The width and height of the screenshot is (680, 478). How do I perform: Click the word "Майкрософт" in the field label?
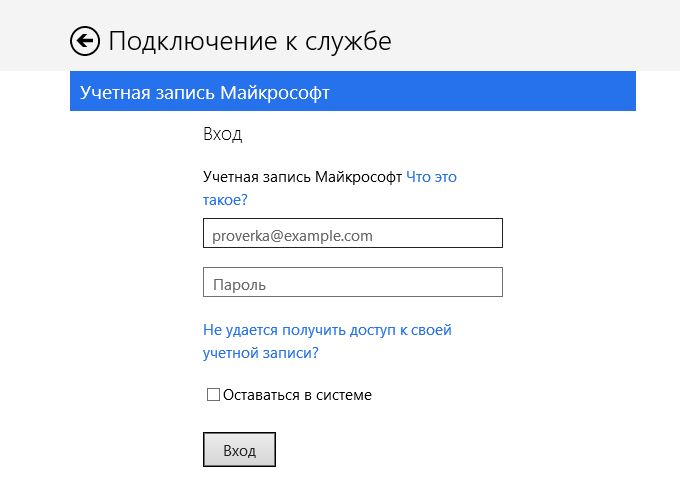click(358, 177)
